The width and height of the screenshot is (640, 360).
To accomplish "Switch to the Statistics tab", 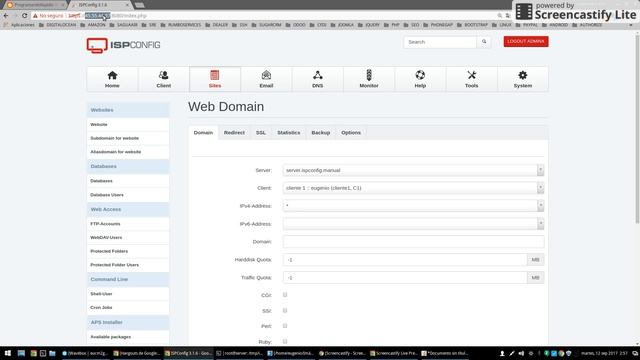I will [x=289, y=133].
